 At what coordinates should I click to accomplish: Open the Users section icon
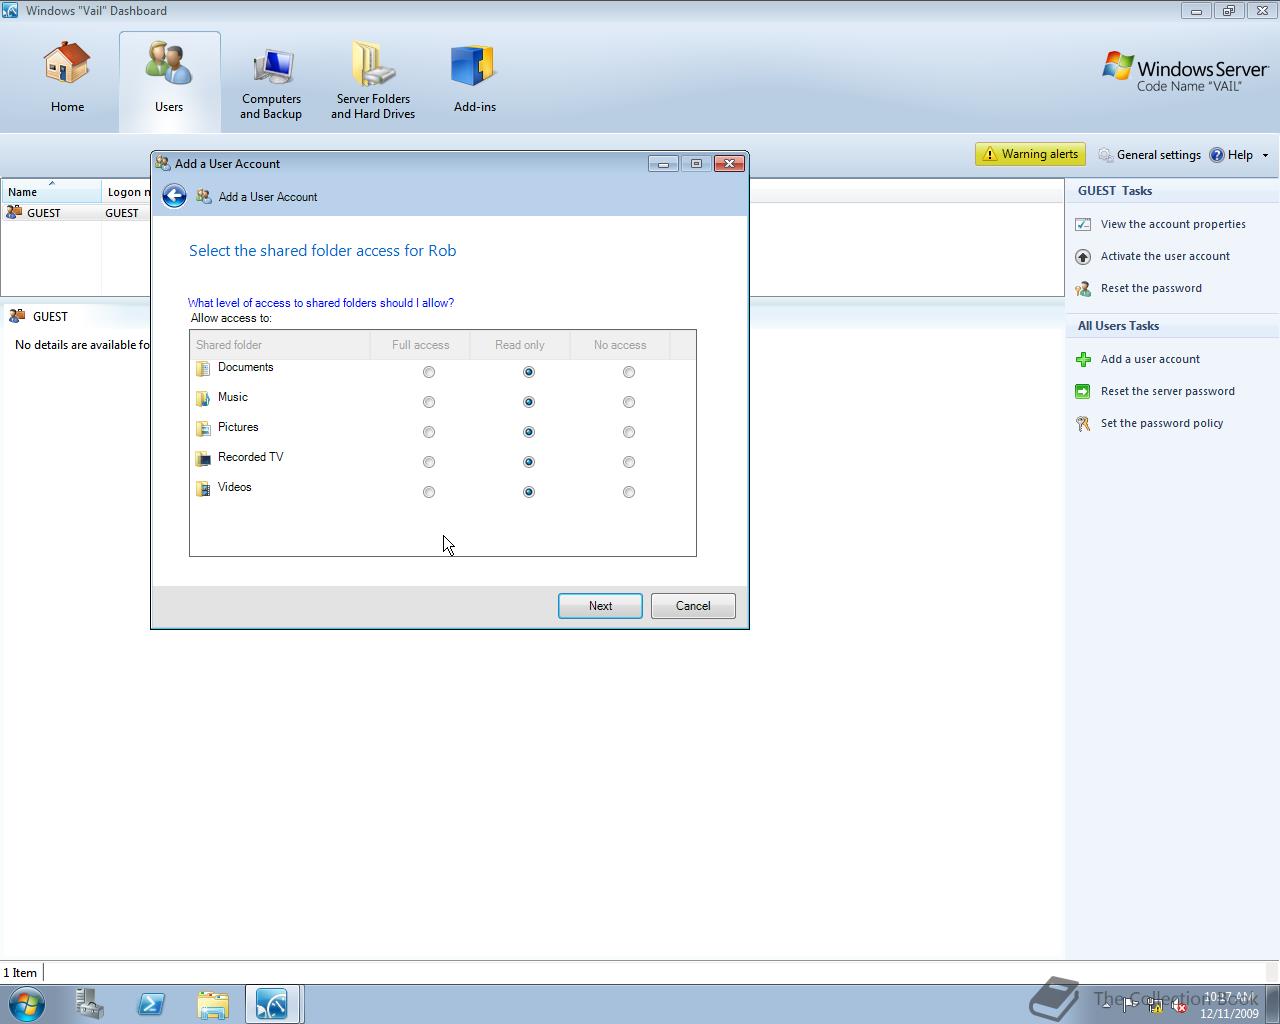(168, 63)
